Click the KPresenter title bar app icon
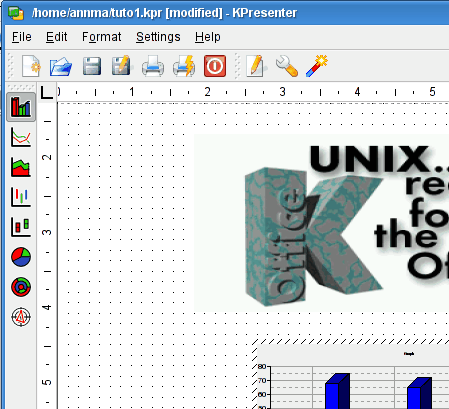449x409 pixels. (x=16, y=13)
